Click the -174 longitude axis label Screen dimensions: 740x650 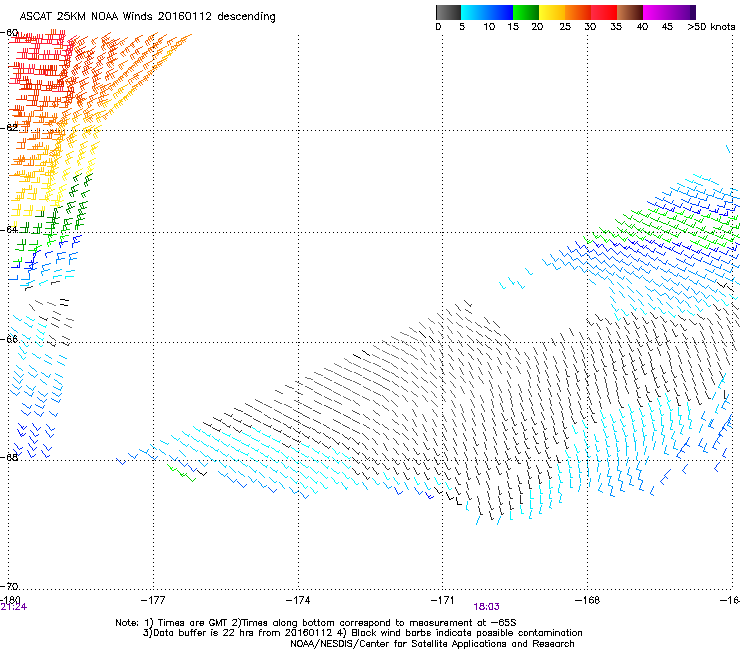tap(298, 600)
